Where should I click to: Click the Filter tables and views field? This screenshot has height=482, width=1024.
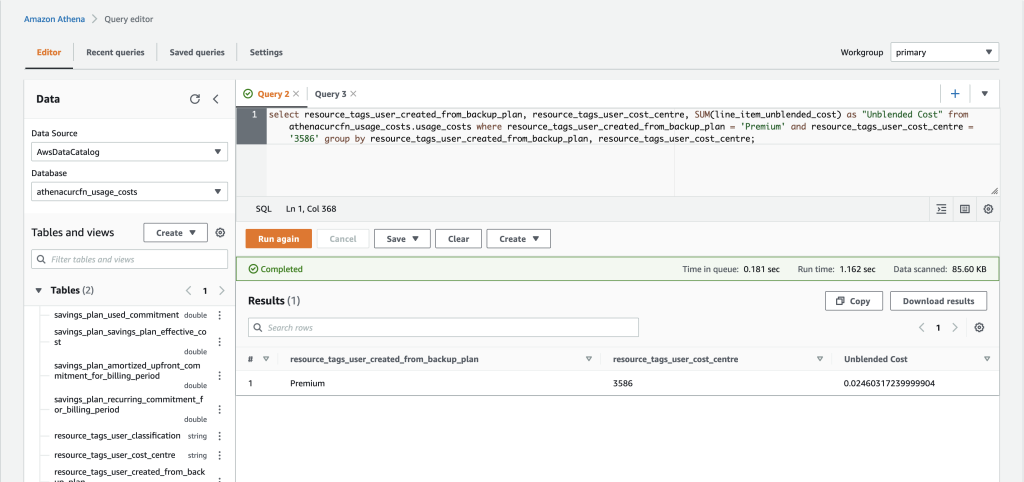coord(129,259)
